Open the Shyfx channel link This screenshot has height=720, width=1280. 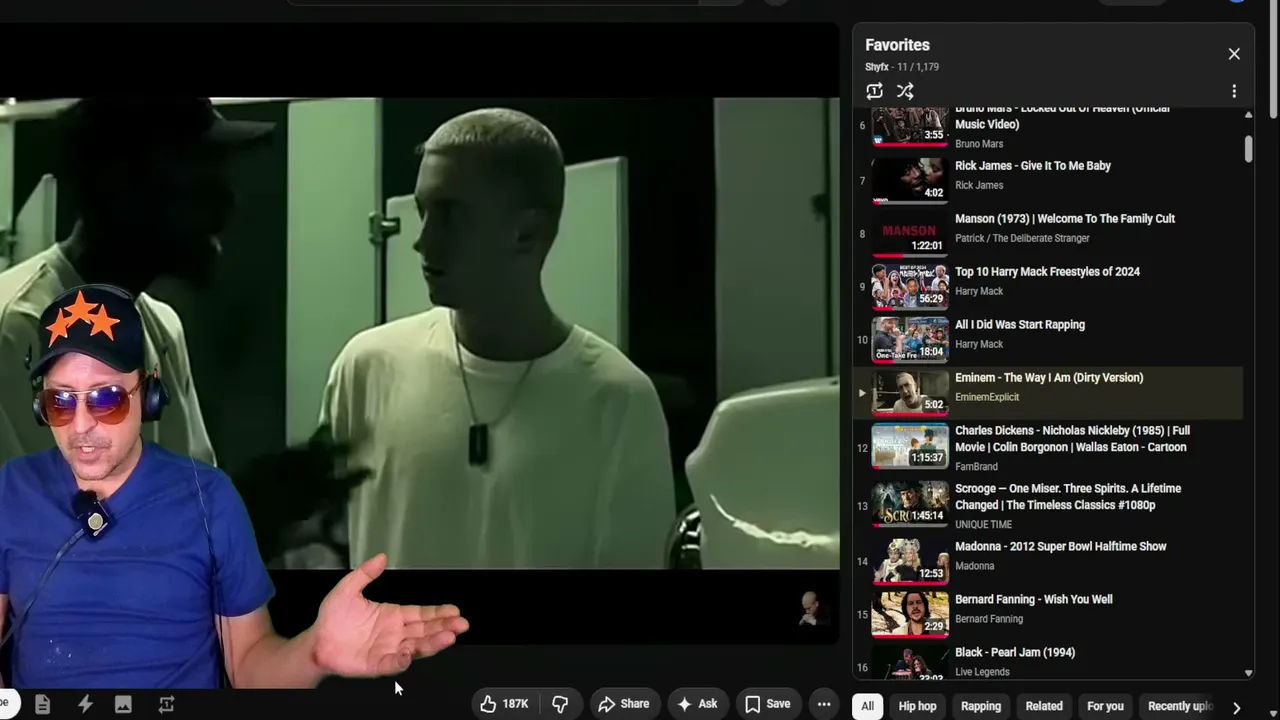pos(877,67)
